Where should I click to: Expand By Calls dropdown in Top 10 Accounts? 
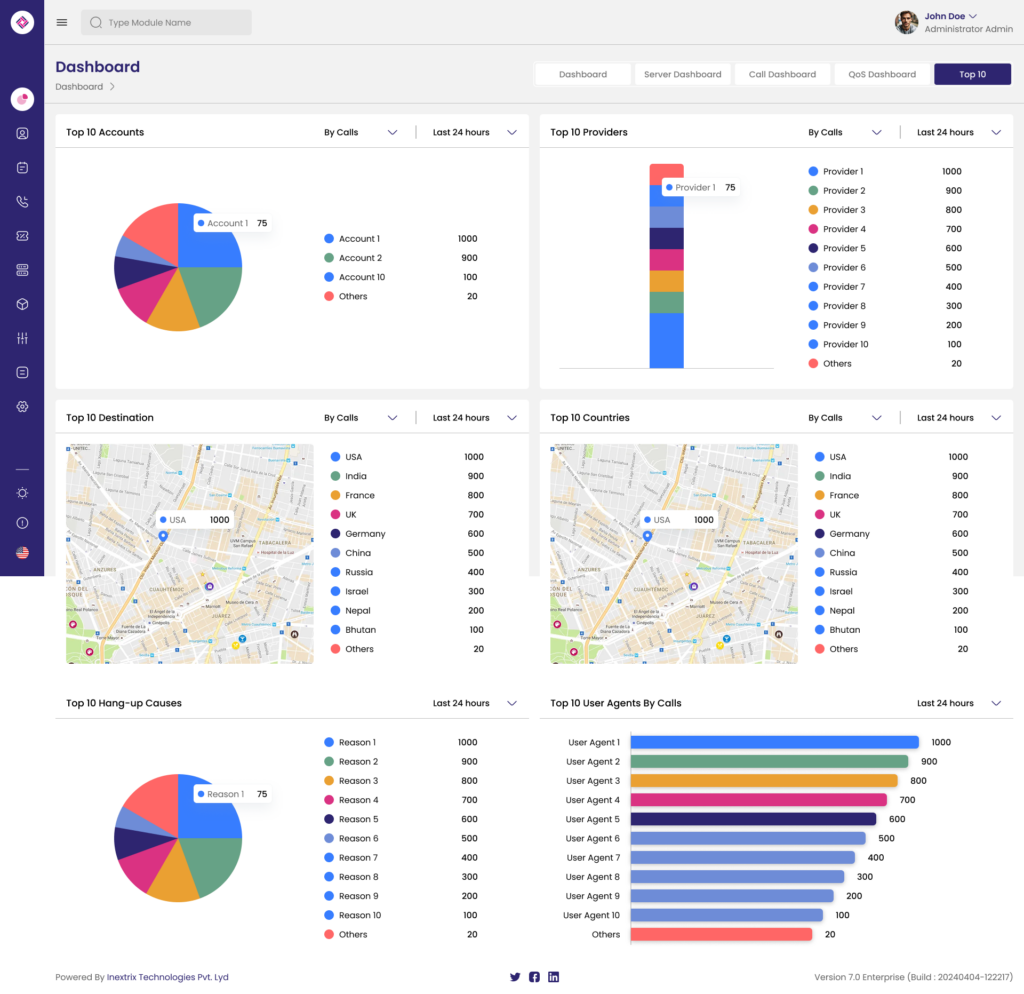[361, 133]
